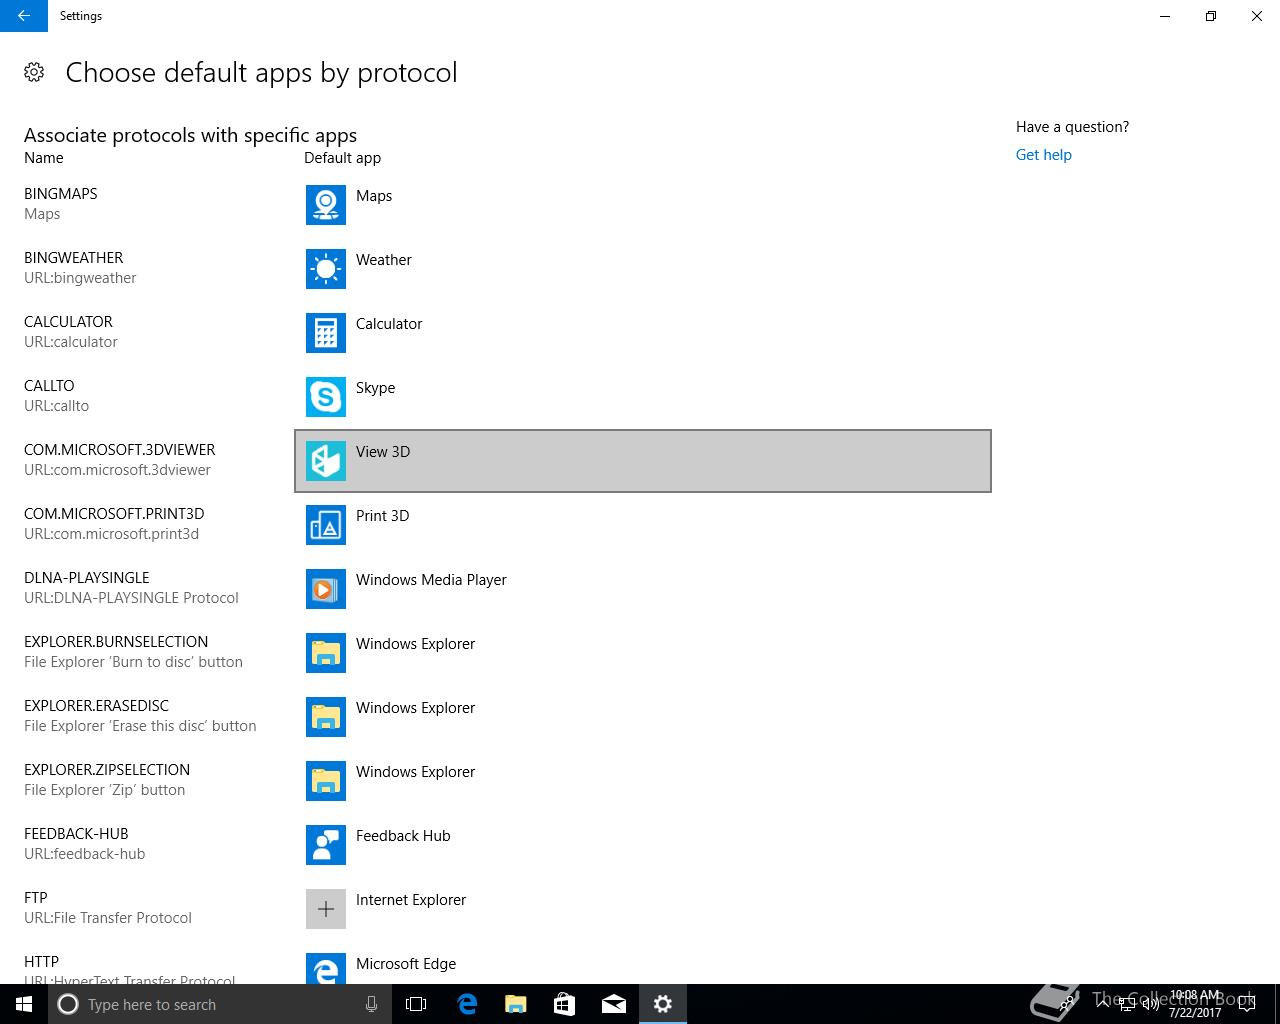Change the Windows Media Player default label
Screen dimensions: 1280x1024
(x=431, y=580)
